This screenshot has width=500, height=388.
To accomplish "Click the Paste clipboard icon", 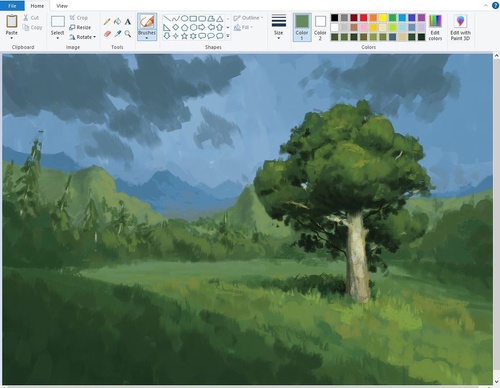I will [x=12, y=21].
